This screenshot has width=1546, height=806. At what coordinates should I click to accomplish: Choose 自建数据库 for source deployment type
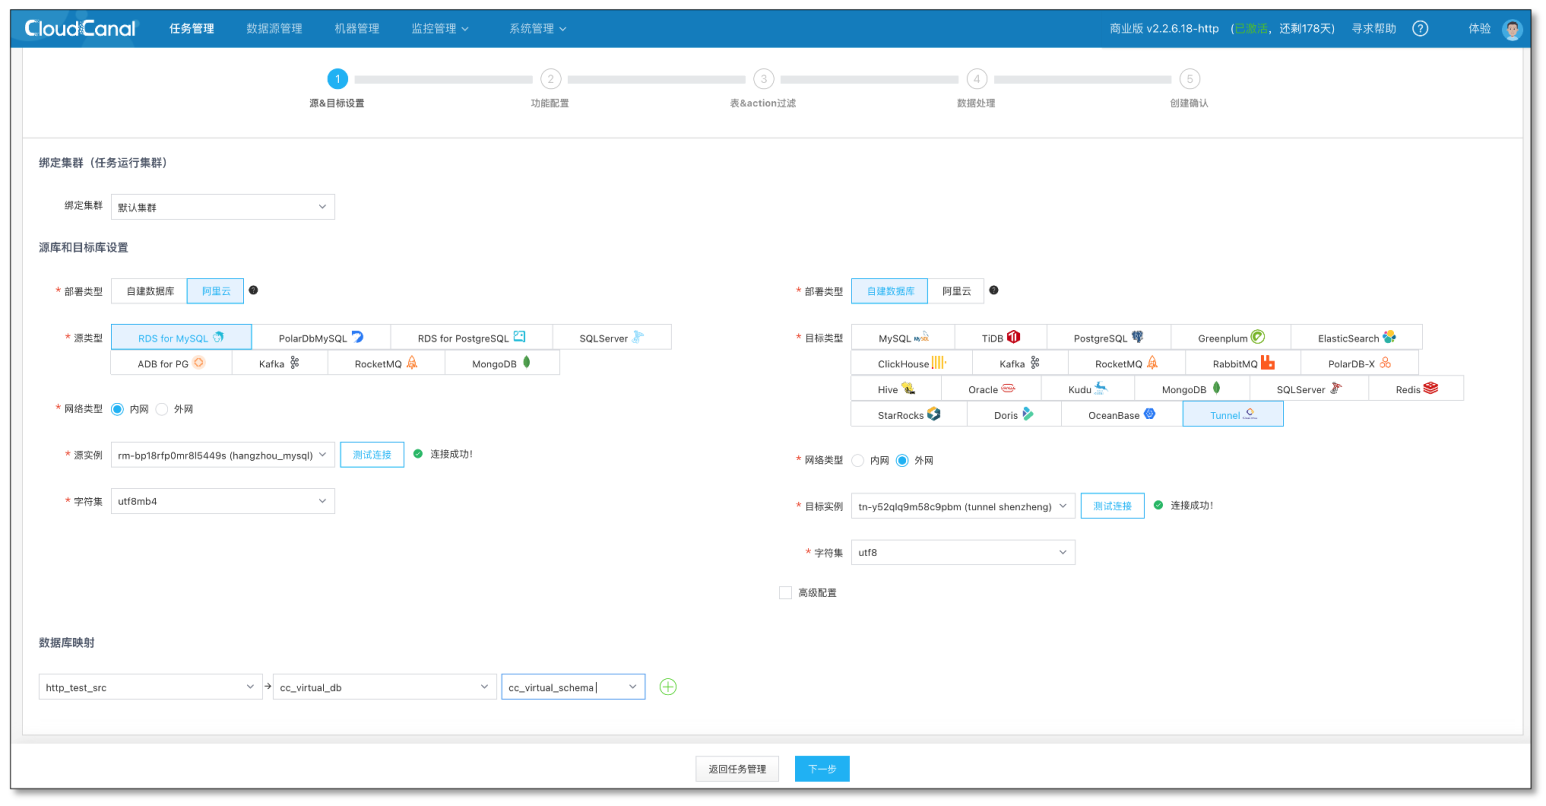[x=150, y=291]
